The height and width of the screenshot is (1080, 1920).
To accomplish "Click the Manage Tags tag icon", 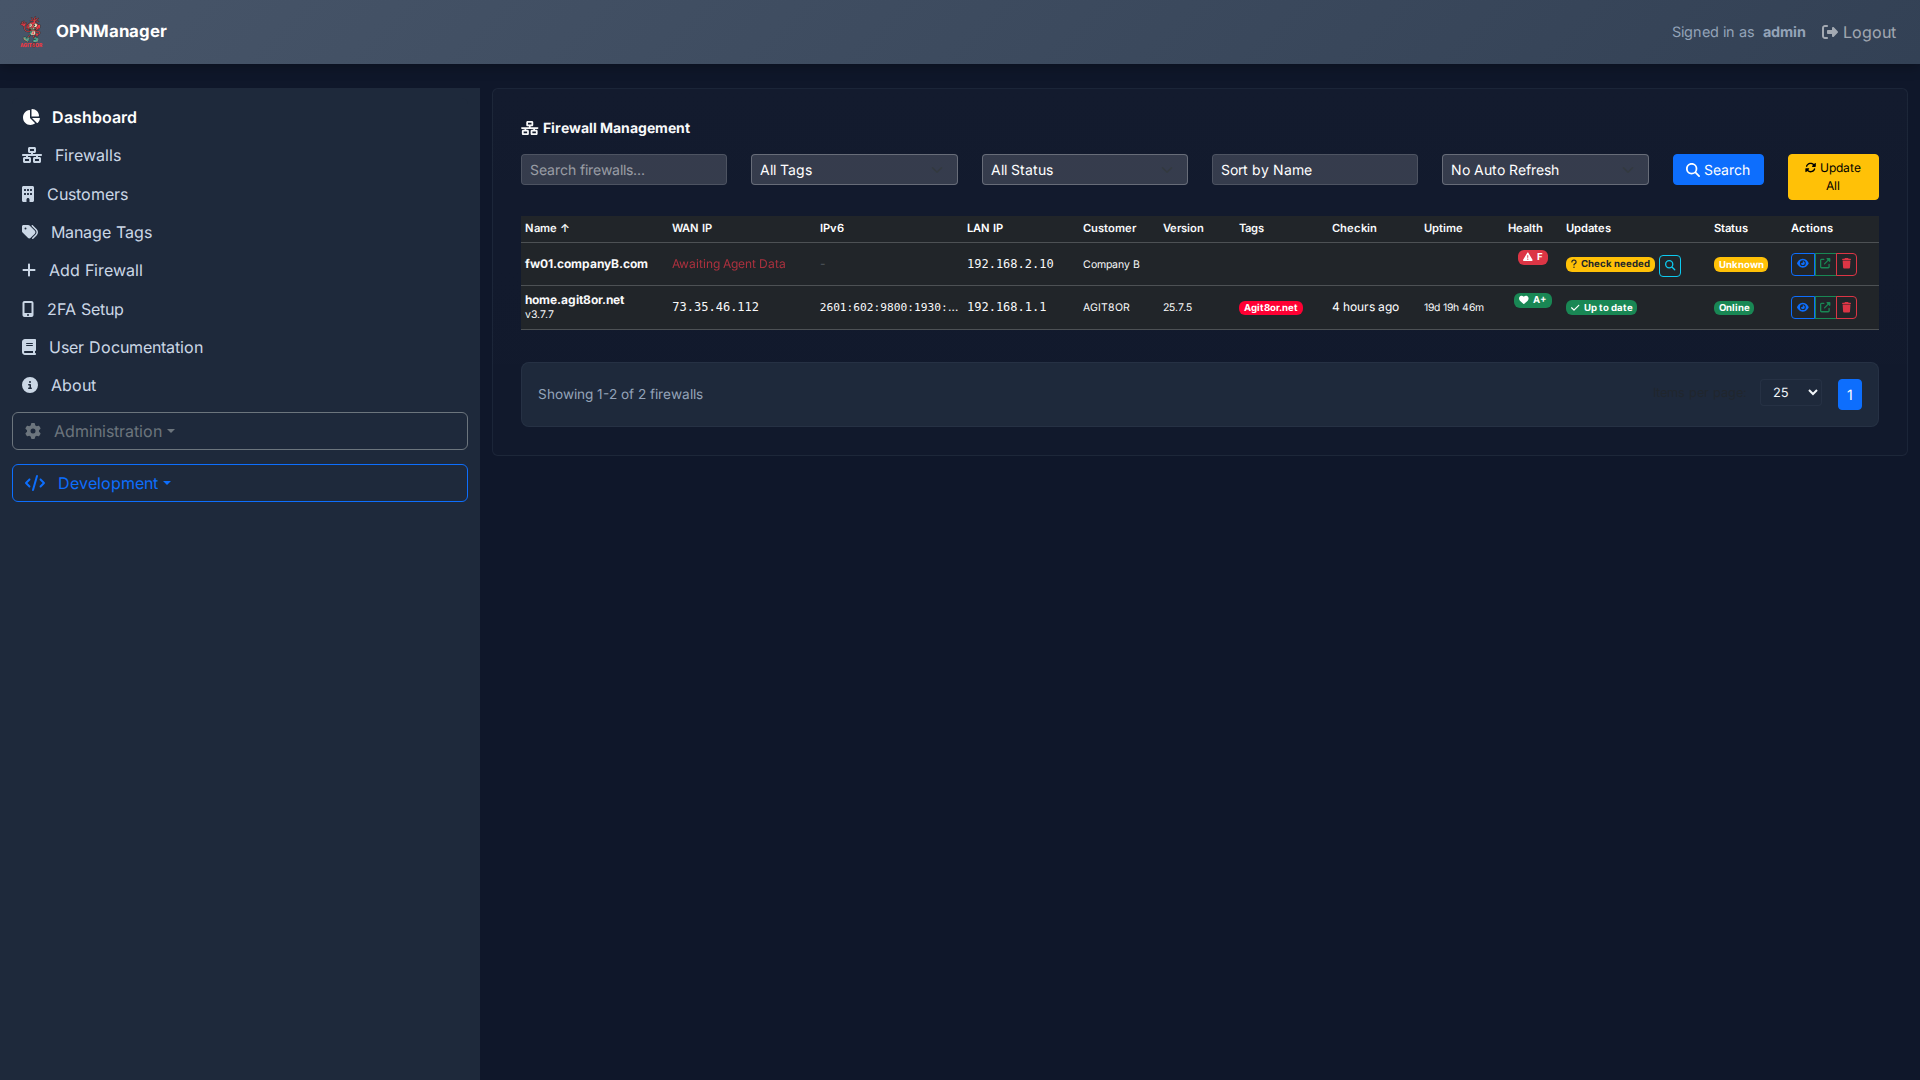I will (x=31, y=232).
